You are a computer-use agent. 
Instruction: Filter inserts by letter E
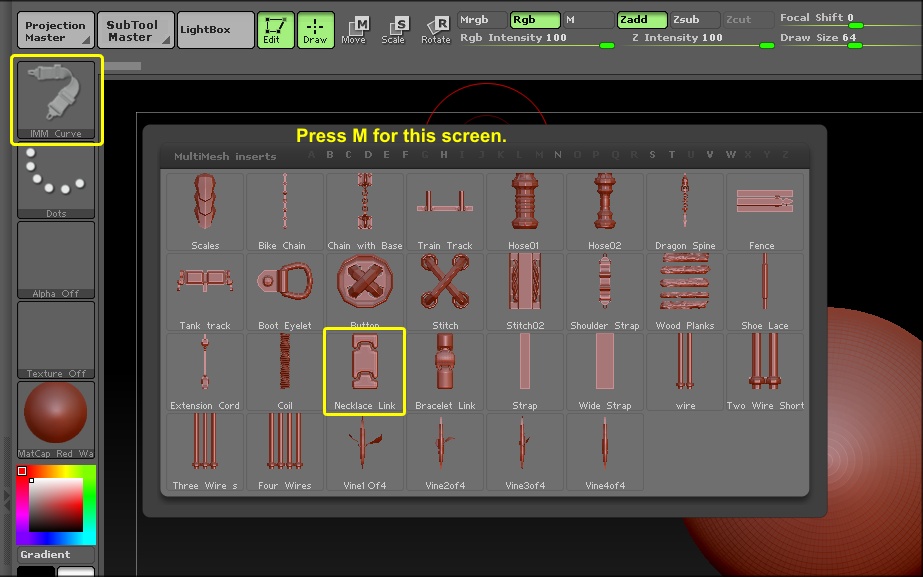pyautogui.click(x=386, y=155)
